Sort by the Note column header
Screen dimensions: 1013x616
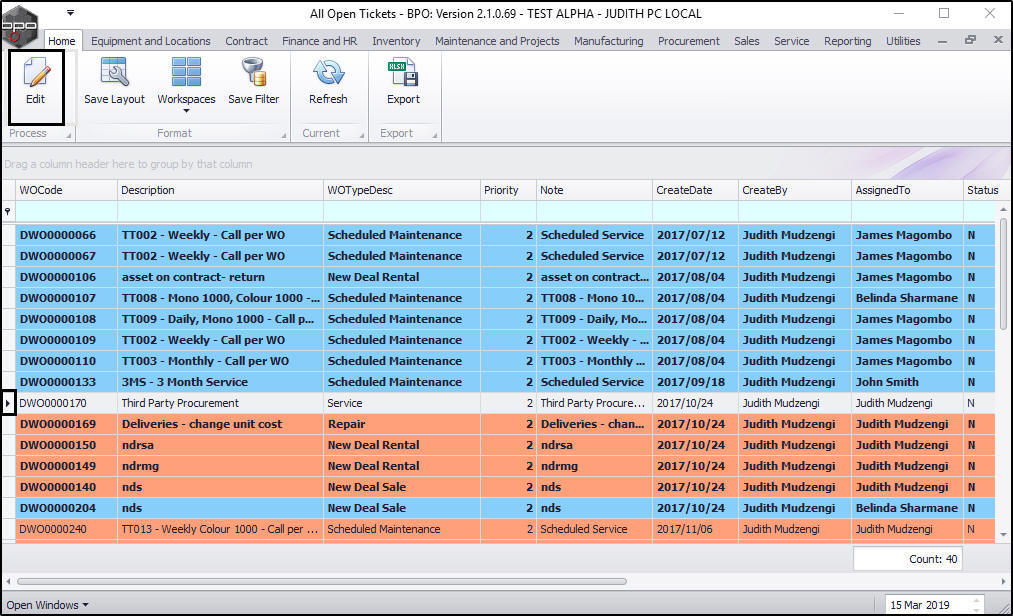594,190
